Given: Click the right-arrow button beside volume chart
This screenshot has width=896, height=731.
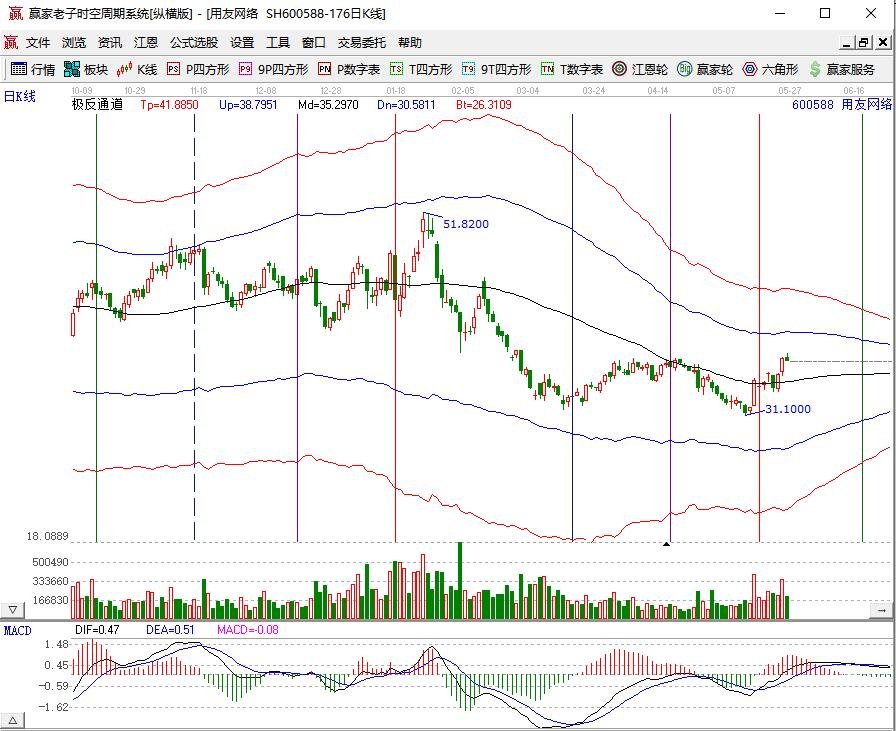Looking at the screenshot, I should [881, 610].
